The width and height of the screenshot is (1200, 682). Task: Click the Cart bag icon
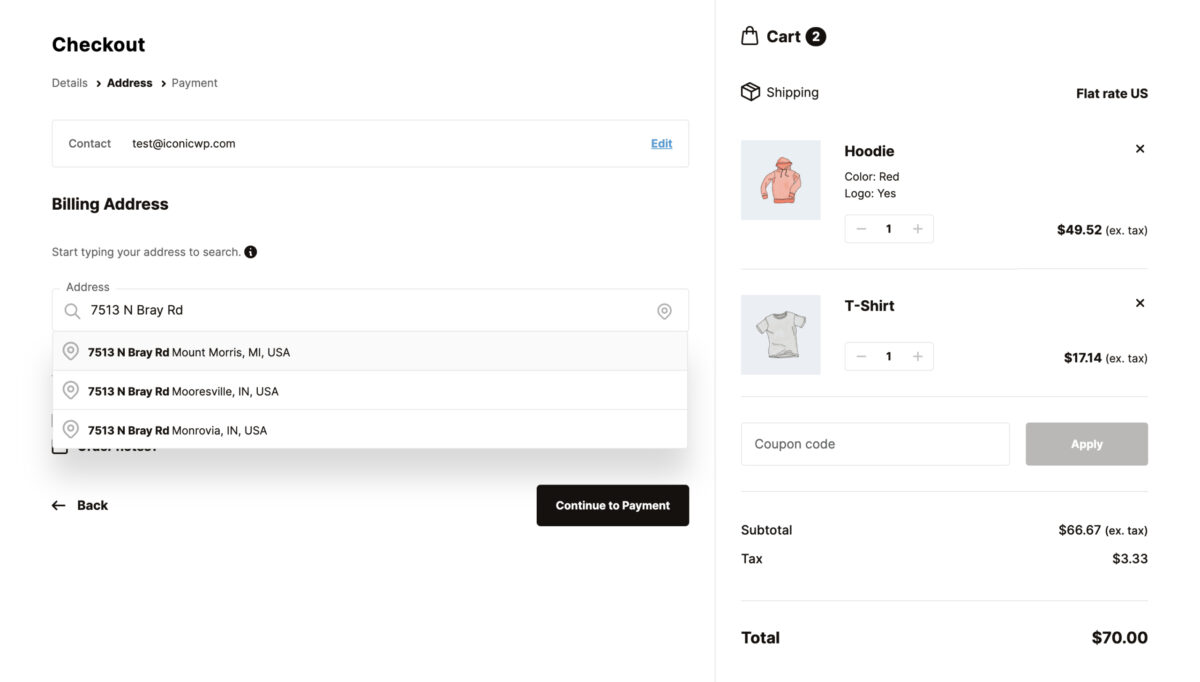point(749,35)
